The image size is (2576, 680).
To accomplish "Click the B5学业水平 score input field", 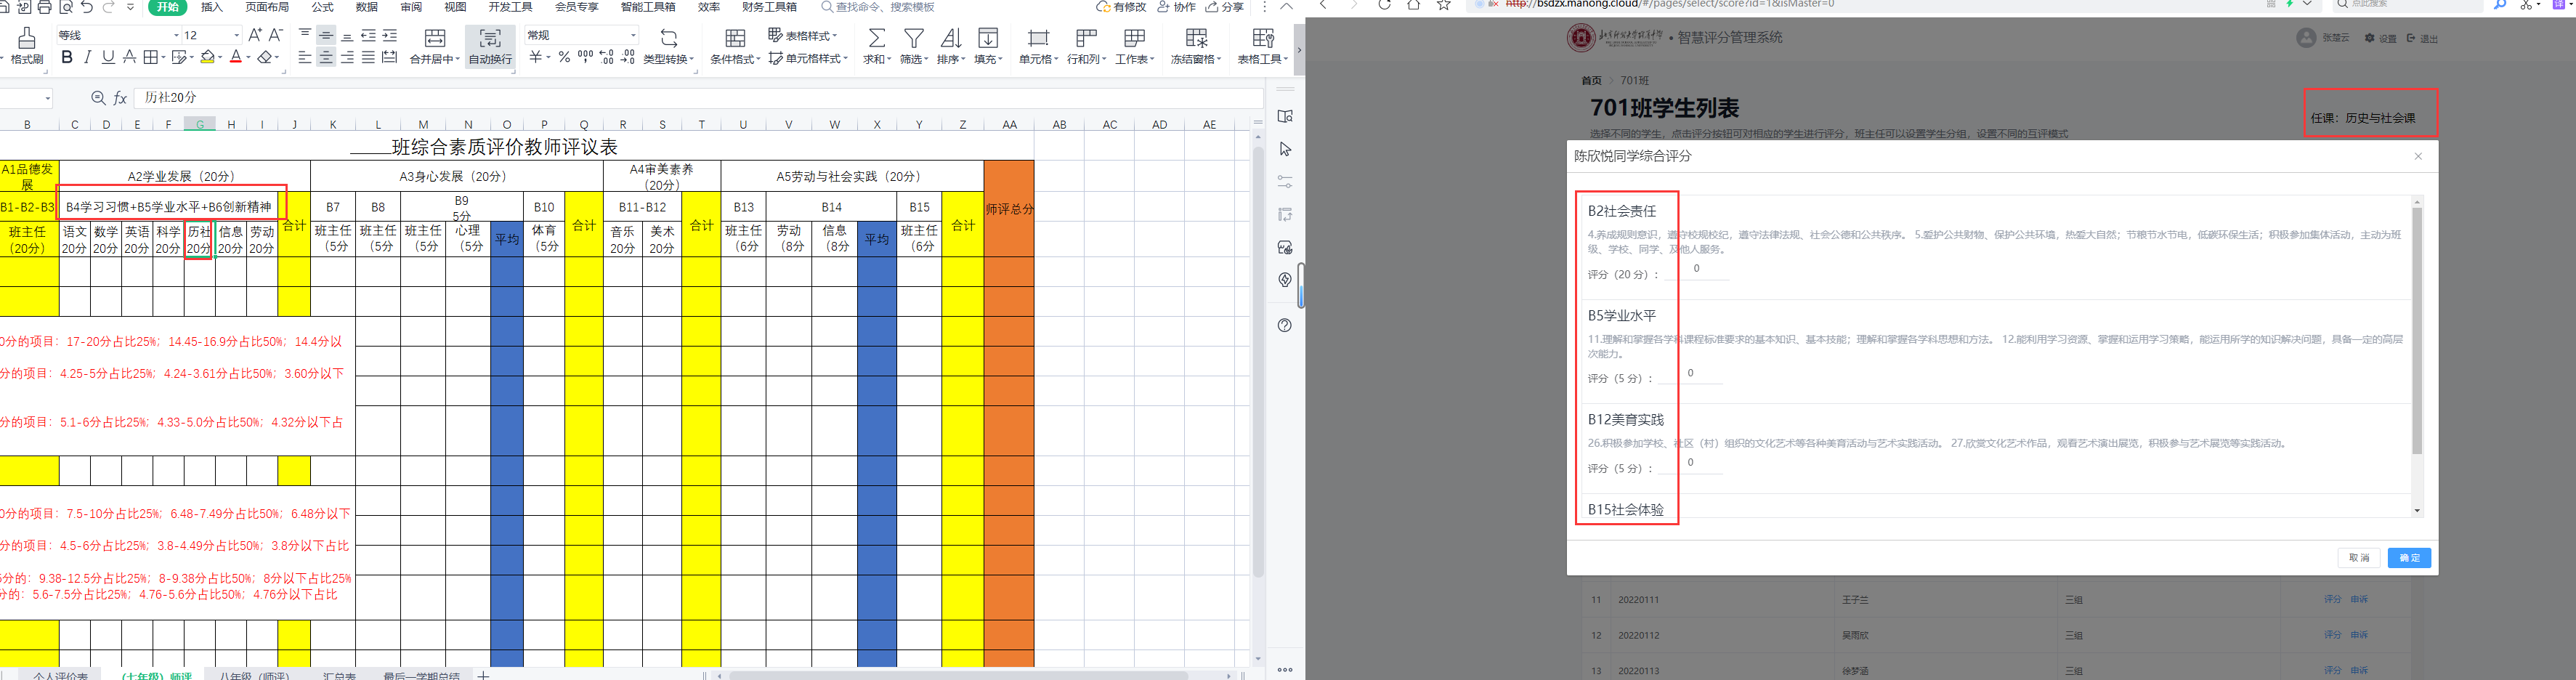I will click(1690, 373).
